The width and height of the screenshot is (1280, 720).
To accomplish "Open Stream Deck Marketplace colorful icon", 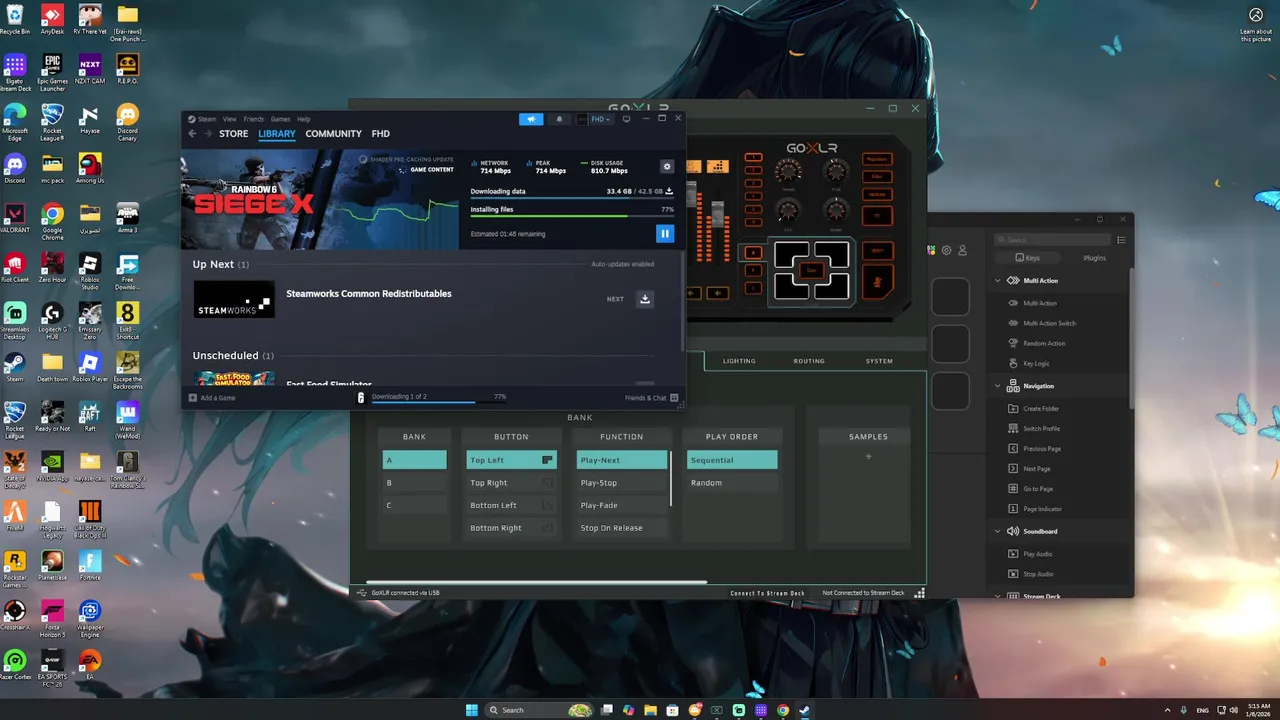I will pos(932,250).
